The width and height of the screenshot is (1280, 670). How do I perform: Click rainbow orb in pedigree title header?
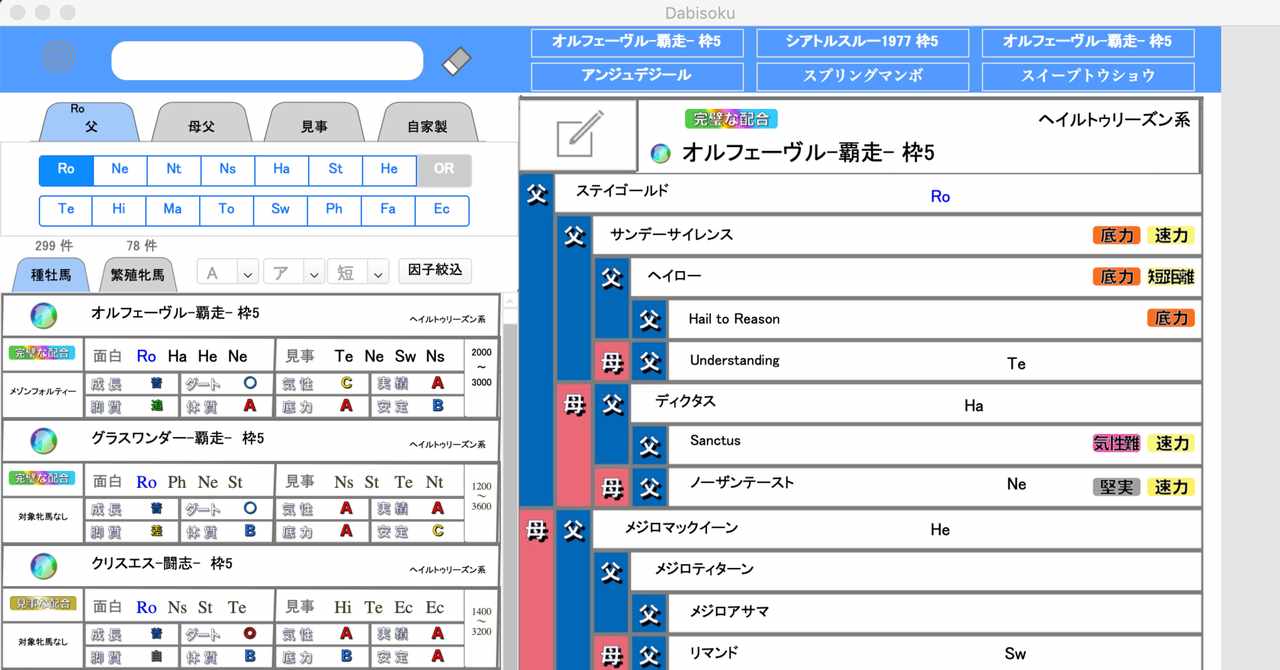[x=660, y=153]
